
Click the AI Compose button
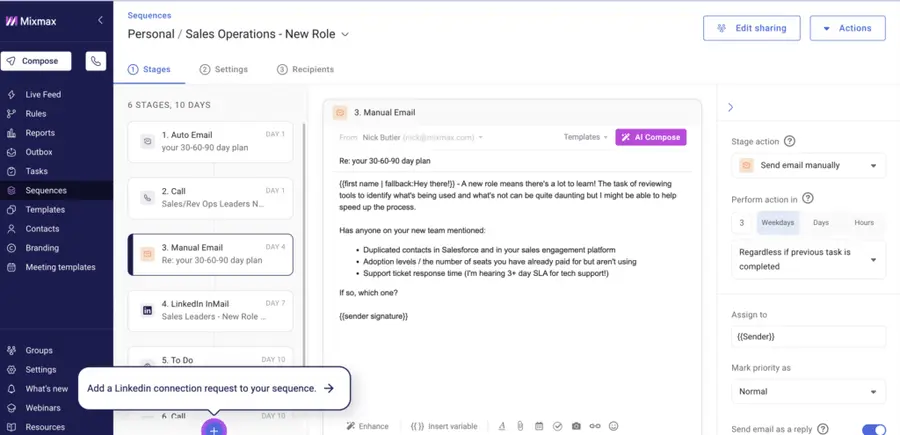(x=651, y=137)
